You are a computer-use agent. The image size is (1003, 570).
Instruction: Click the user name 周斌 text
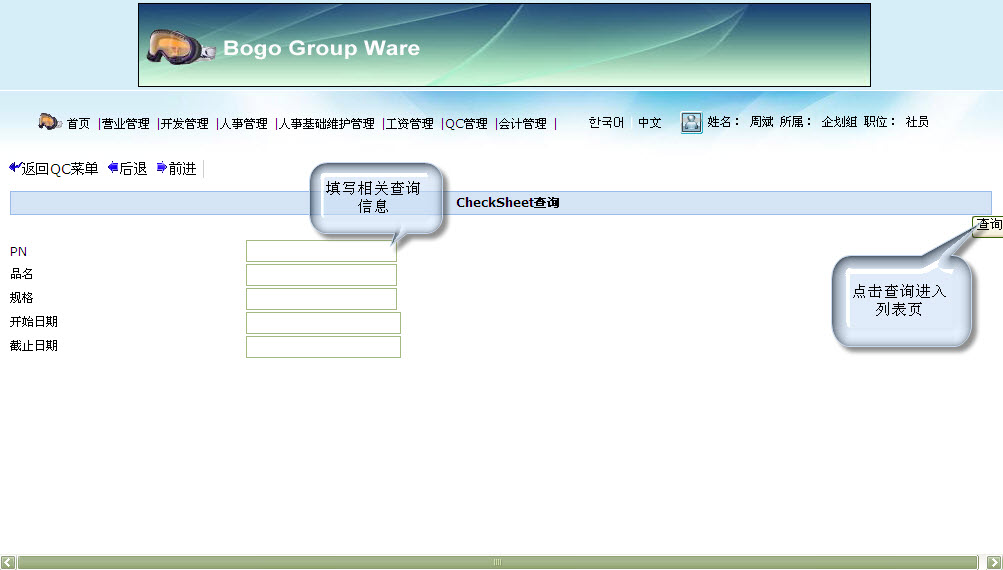(x=761, y=122)
